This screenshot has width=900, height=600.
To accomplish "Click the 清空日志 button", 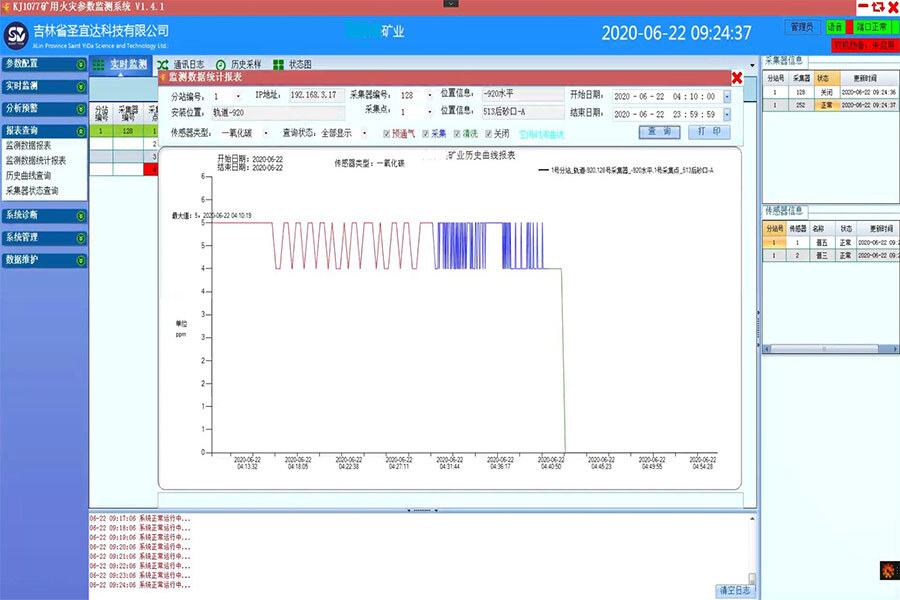I will (735, 590).
